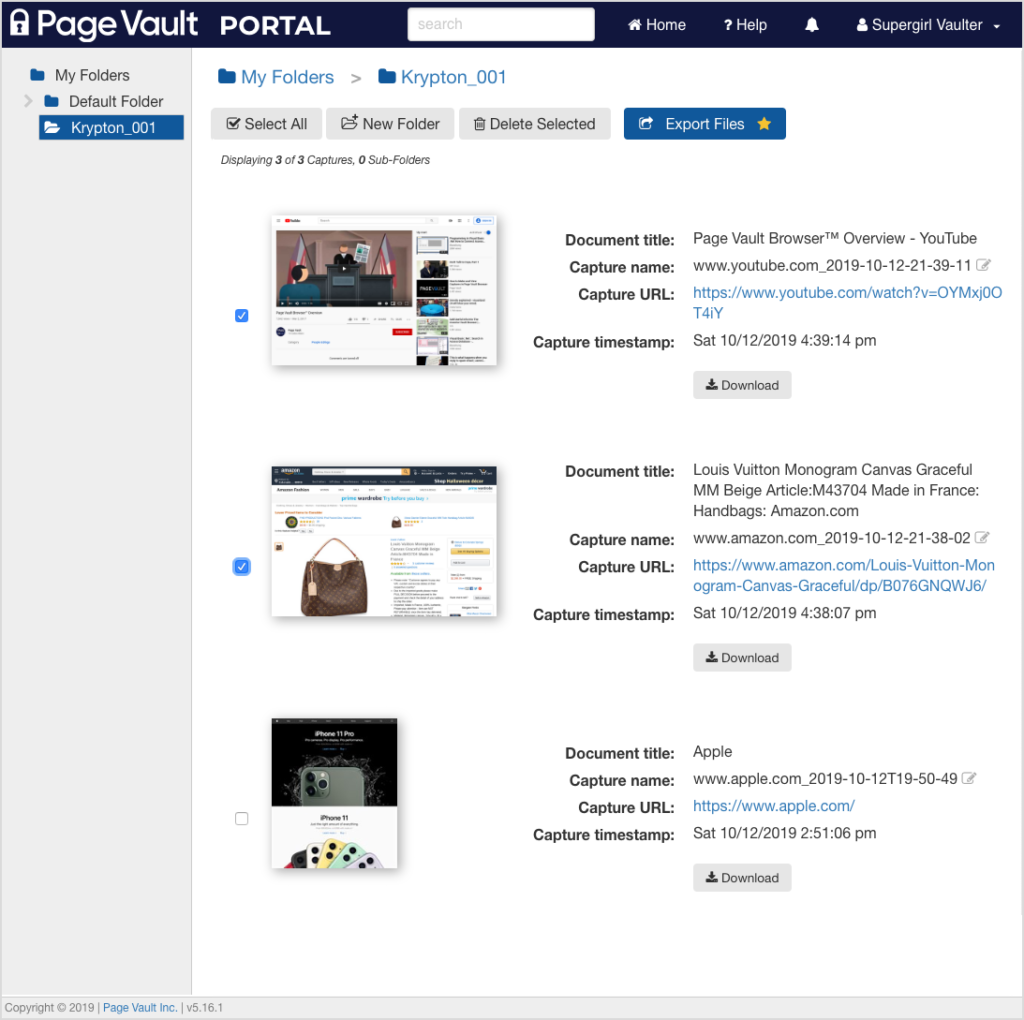Download the Amazon capture
This screenshot has height=1020, width=1024.
pos(742,657)
